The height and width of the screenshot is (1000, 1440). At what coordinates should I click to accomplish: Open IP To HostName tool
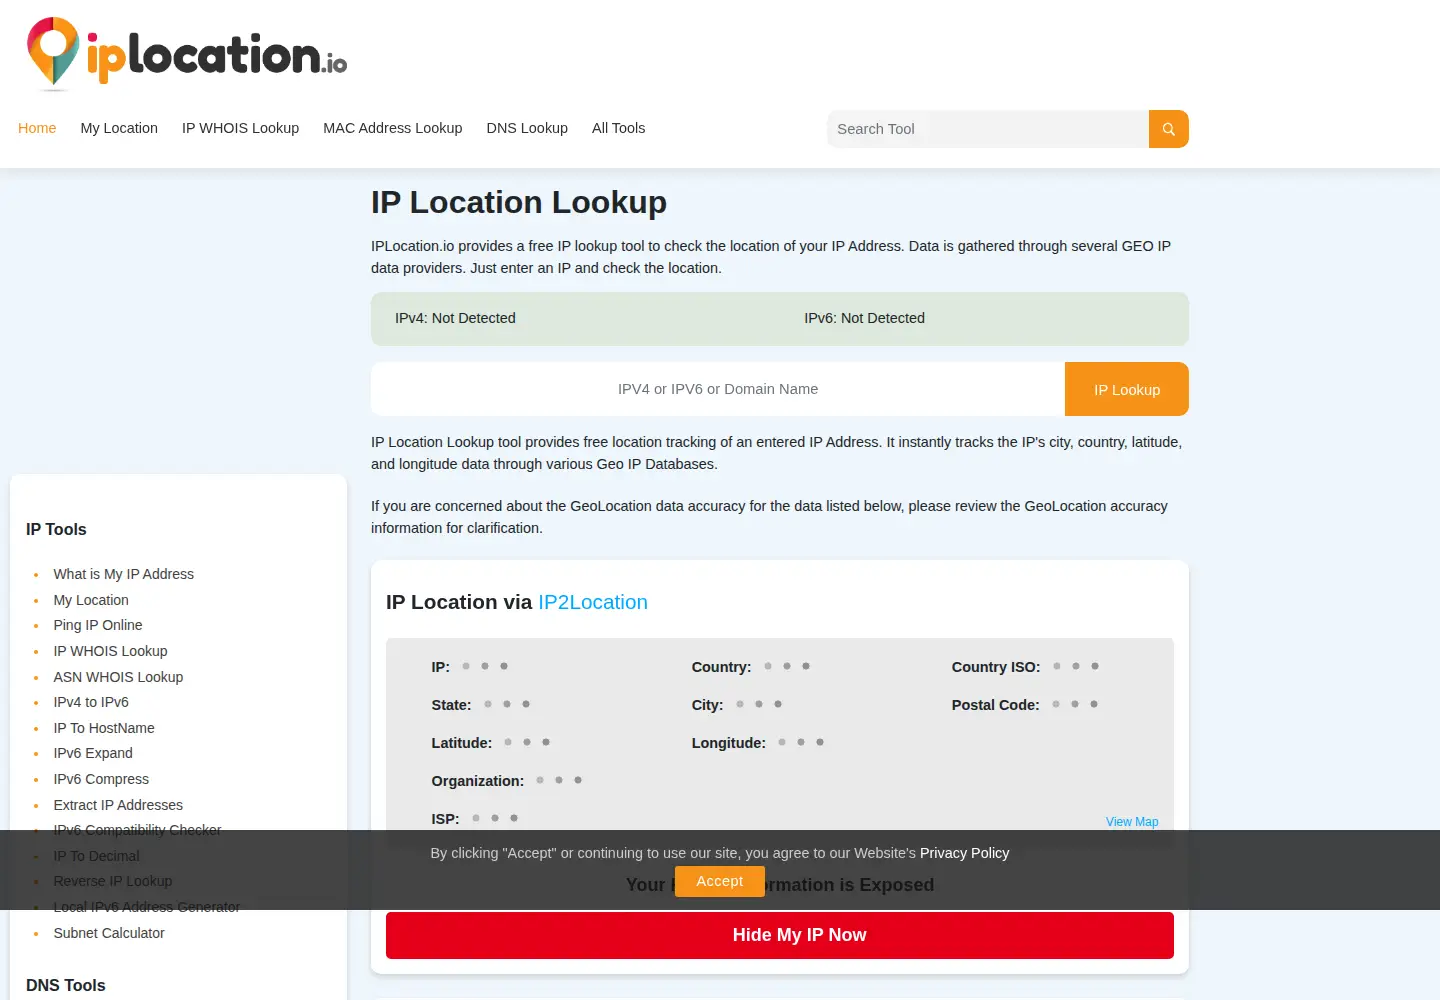[x=104, y=728]
